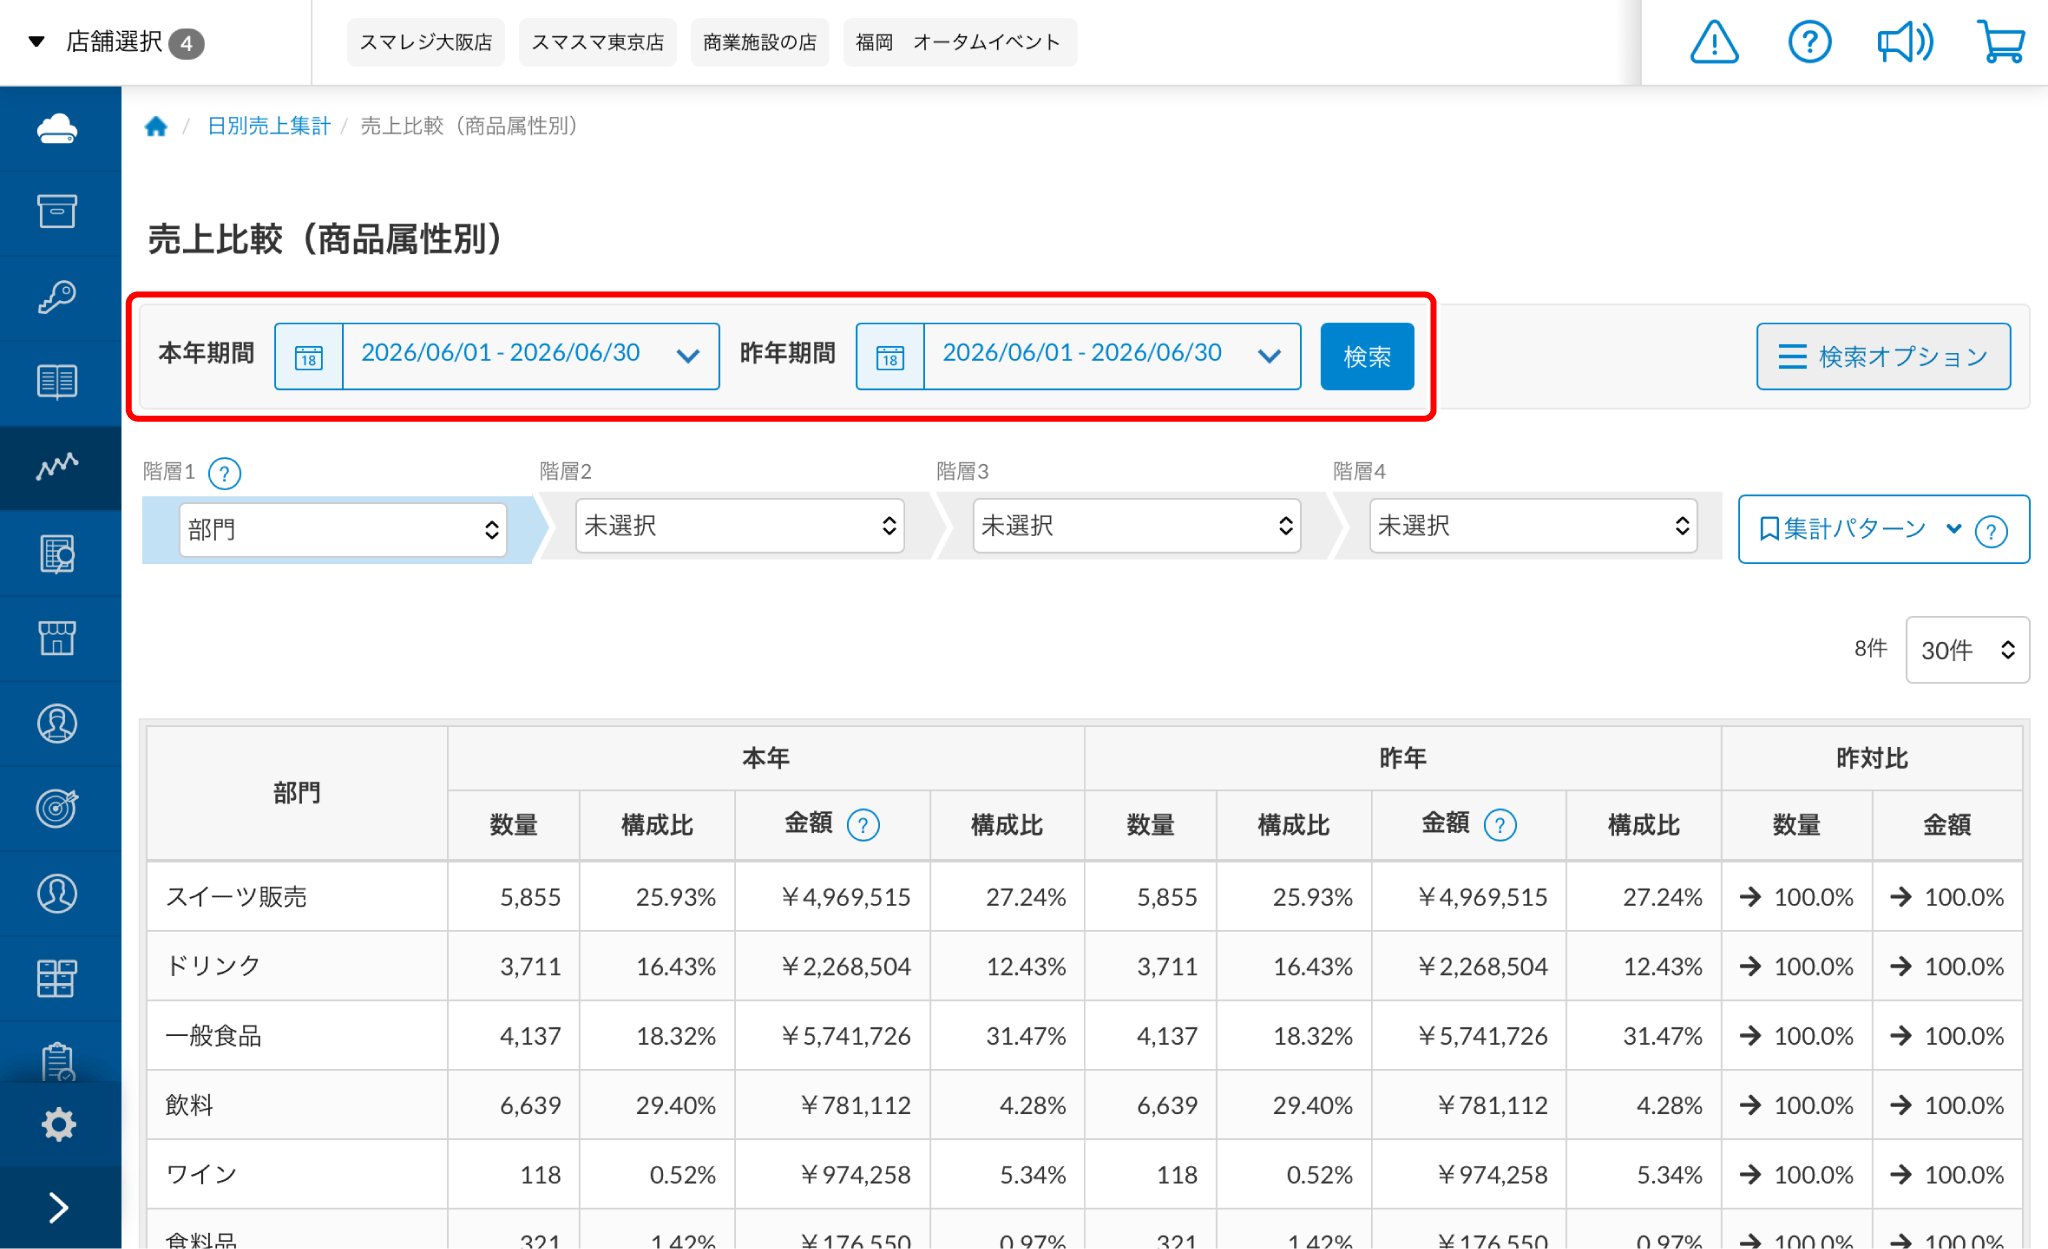Select the sales analysis chart sidebar icon
This screenshot has width=2048, height=1249.
[x=59, y=467]
